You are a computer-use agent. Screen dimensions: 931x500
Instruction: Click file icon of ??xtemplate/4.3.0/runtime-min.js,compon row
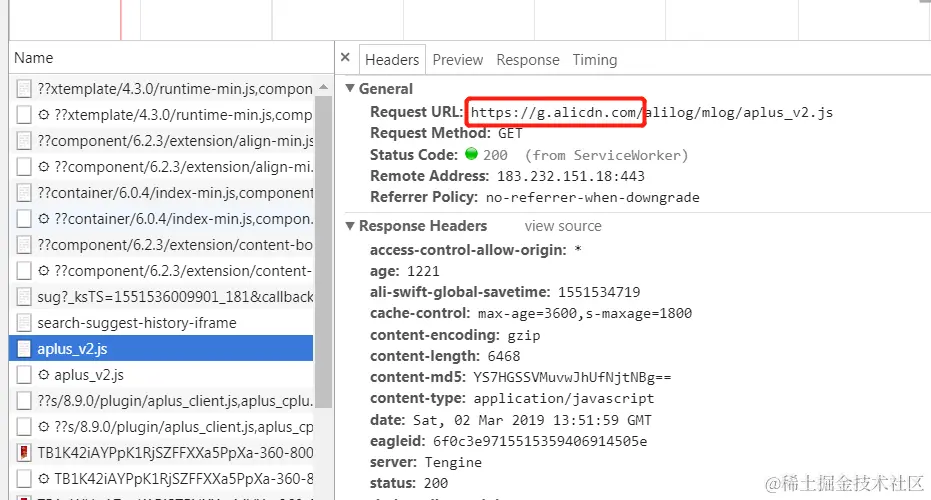[x=24, y=88]
